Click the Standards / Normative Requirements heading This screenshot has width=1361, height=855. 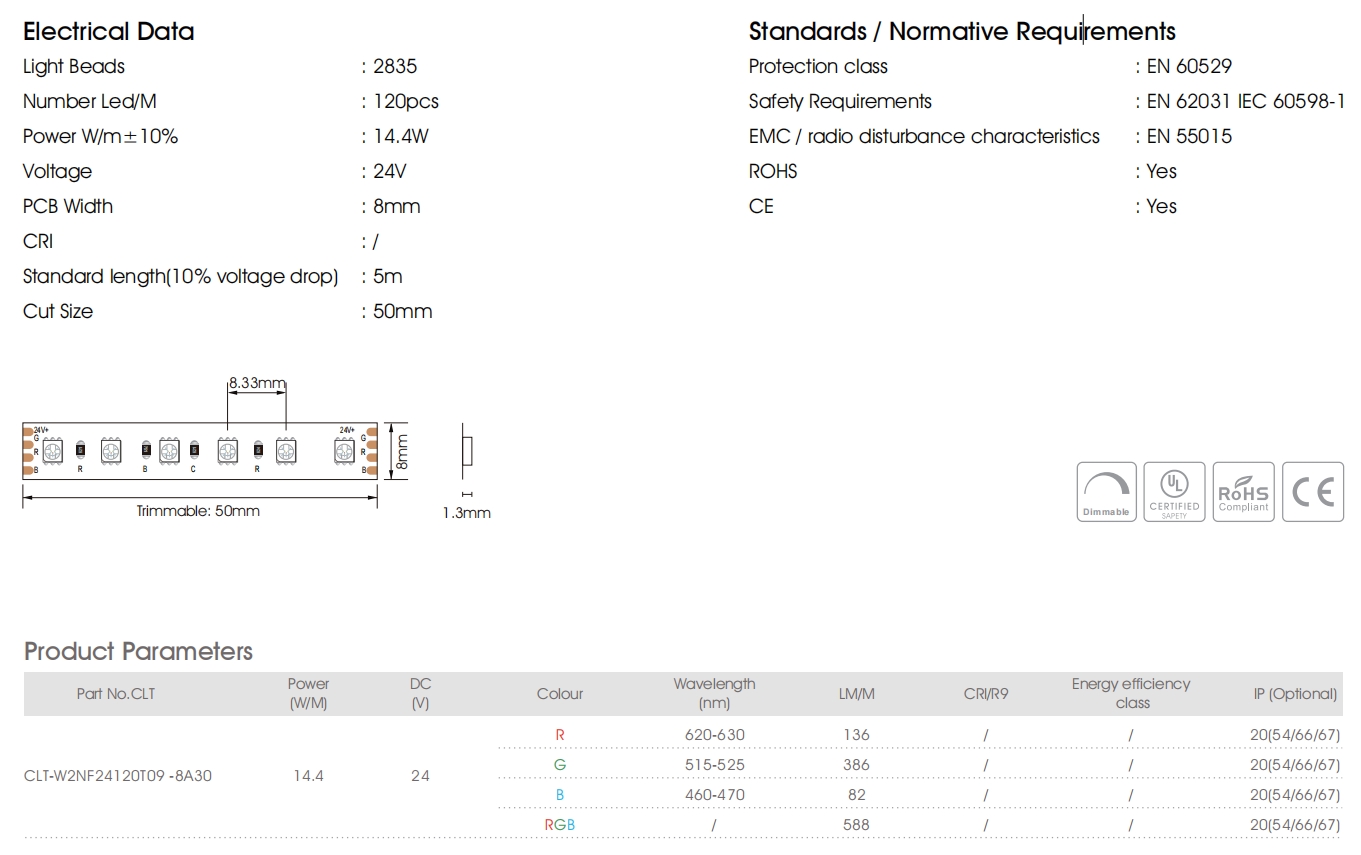point(962,31)
